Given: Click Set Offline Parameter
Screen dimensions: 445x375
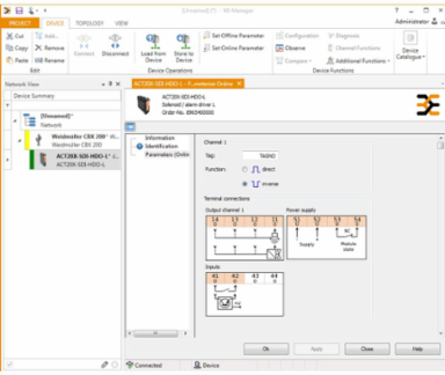Looking at the screenshot, I should coord(234,36).
